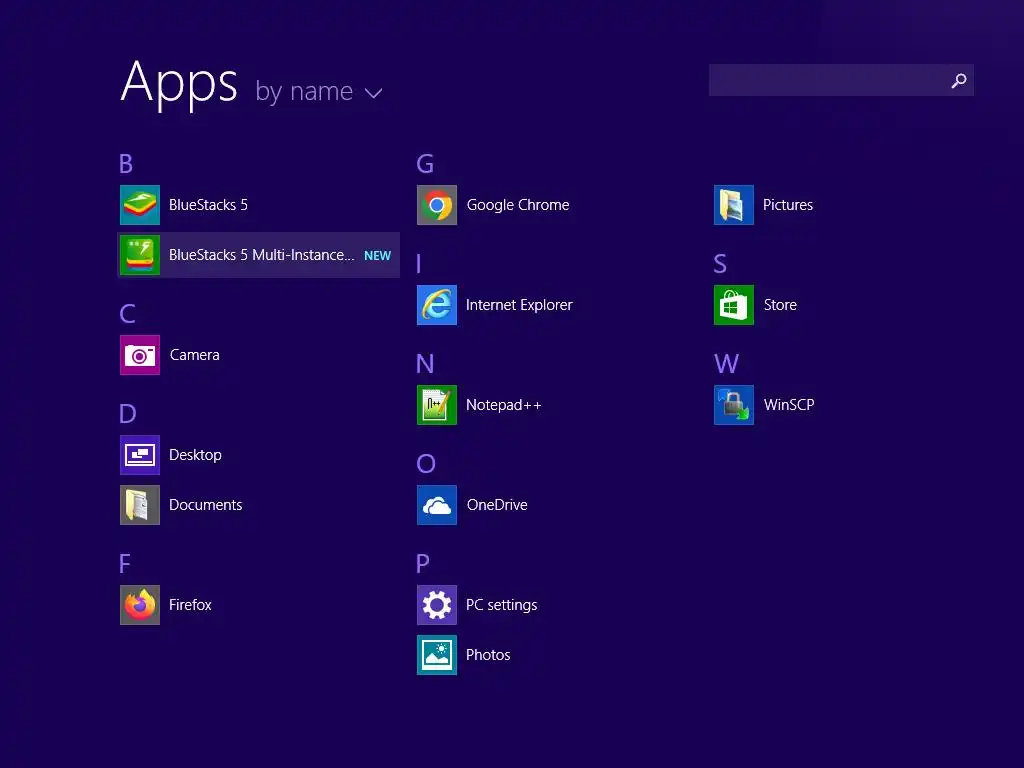The width and height of the screenshot is (1024, 768).
Task: Click the 'BlueStacks 5 Multi-Instance...' label text
Action: pos(262,255)
